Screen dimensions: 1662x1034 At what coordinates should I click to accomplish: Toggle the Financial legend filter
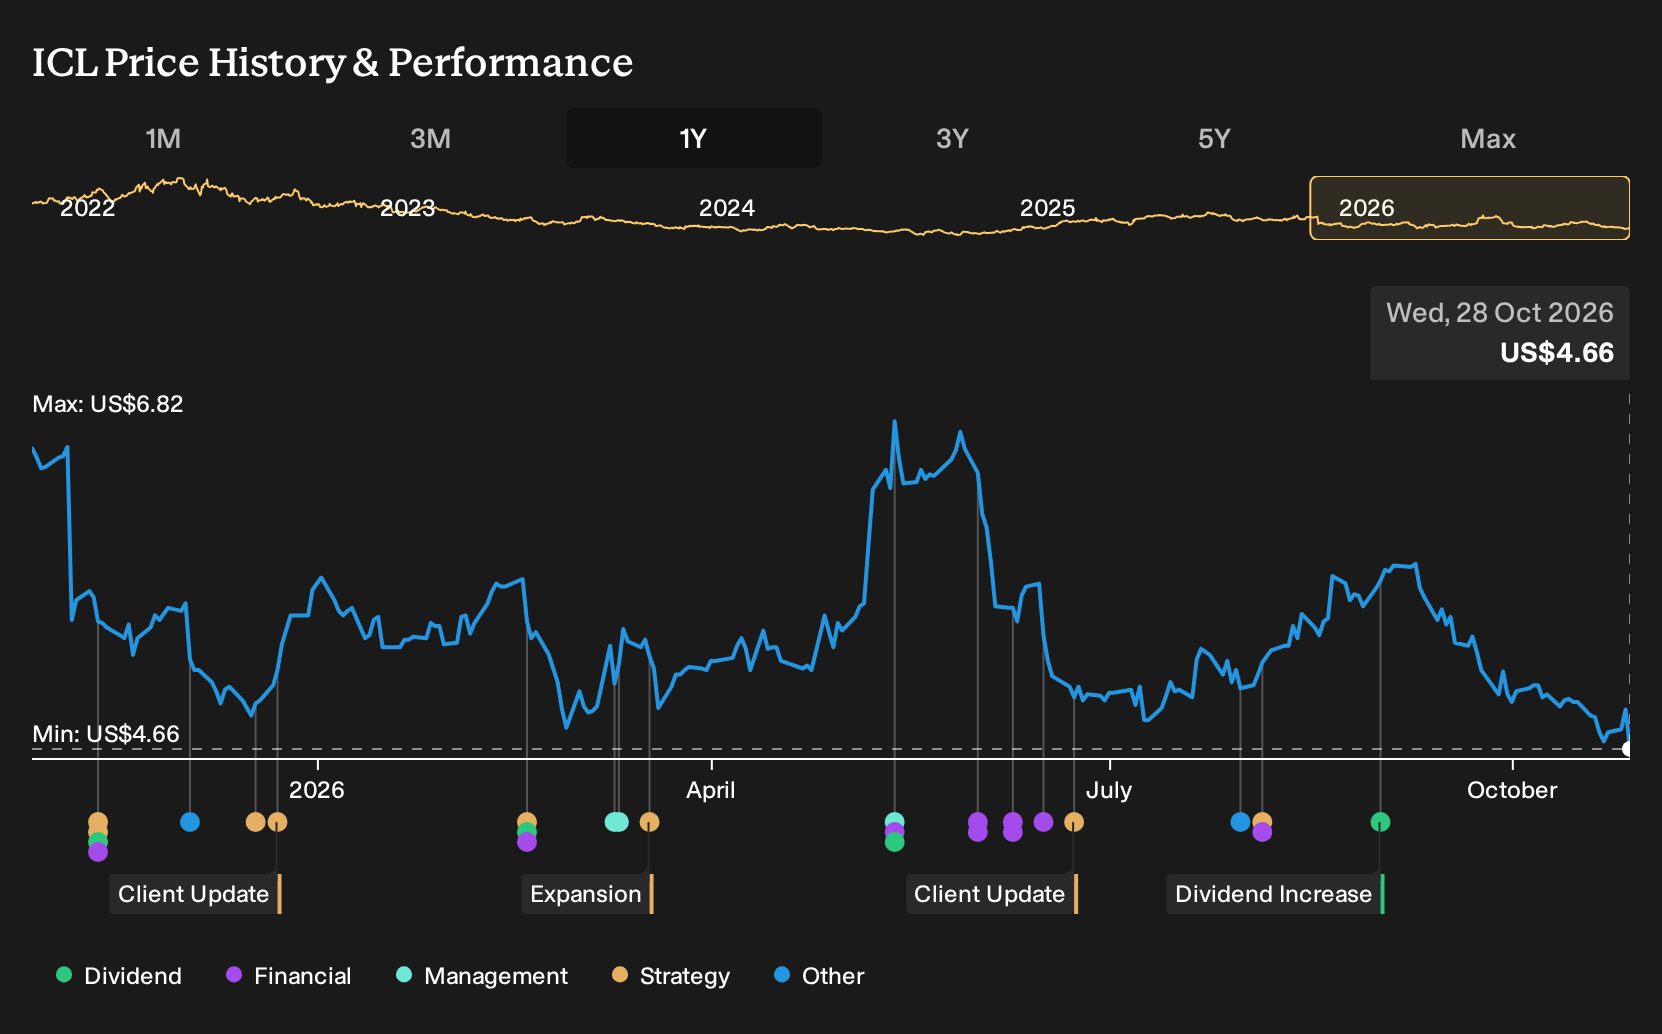pyautogui.click(x=289, y=976)
